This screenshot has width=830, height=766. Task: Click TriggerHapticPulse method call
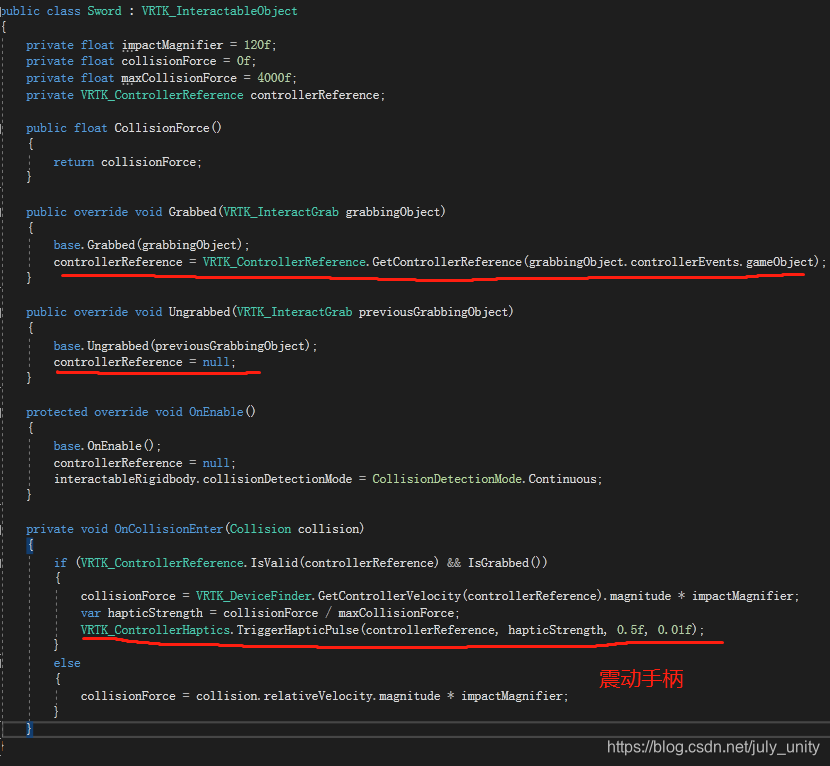point(297,630)
